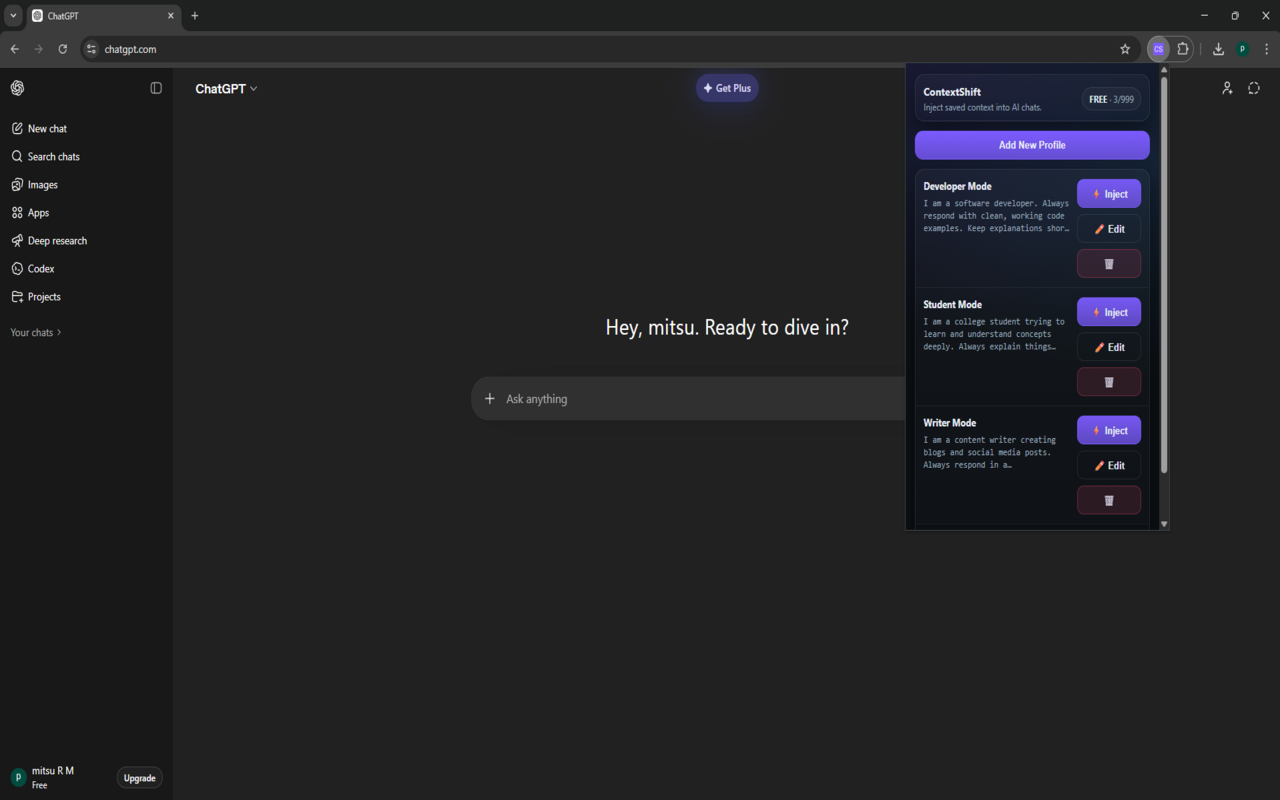Image resolution: width=1280 pixels, height=800 pixels.
Task: Open Projects in the sidebar
Action: pos(44,297)
